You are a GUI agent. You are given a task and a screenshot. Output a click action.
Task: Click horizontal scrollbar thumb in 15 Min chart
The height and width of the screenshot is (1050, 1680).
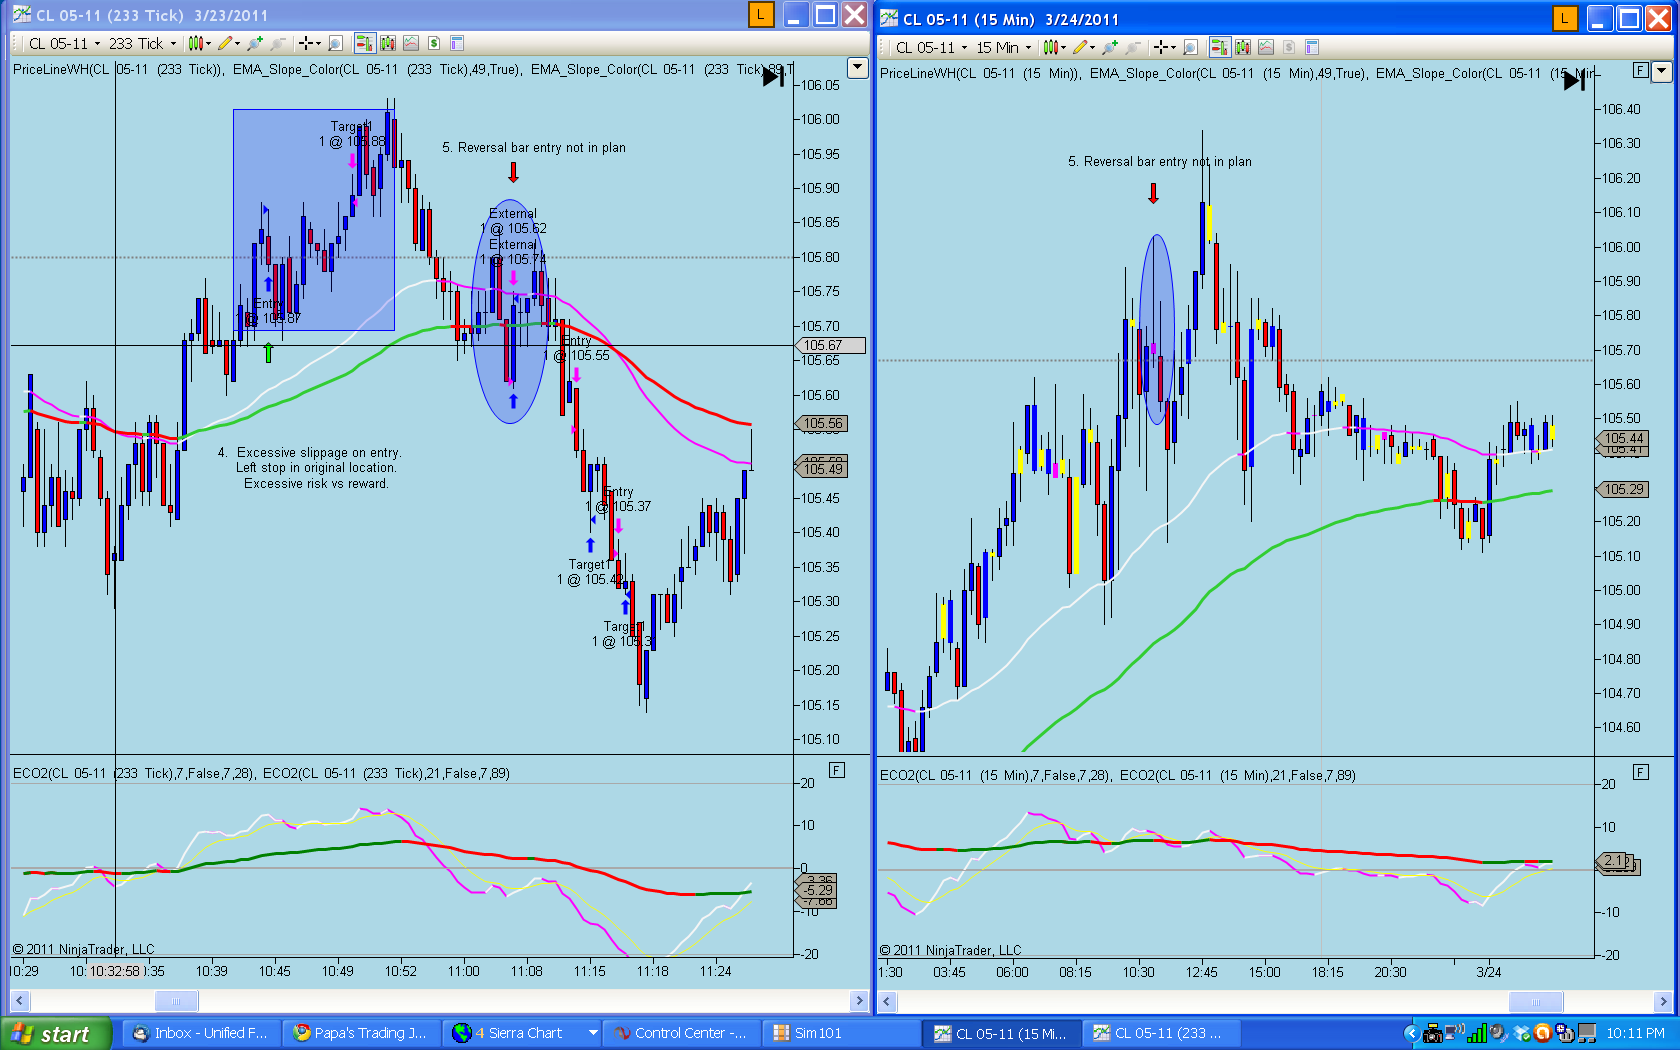[1535, 1001]
